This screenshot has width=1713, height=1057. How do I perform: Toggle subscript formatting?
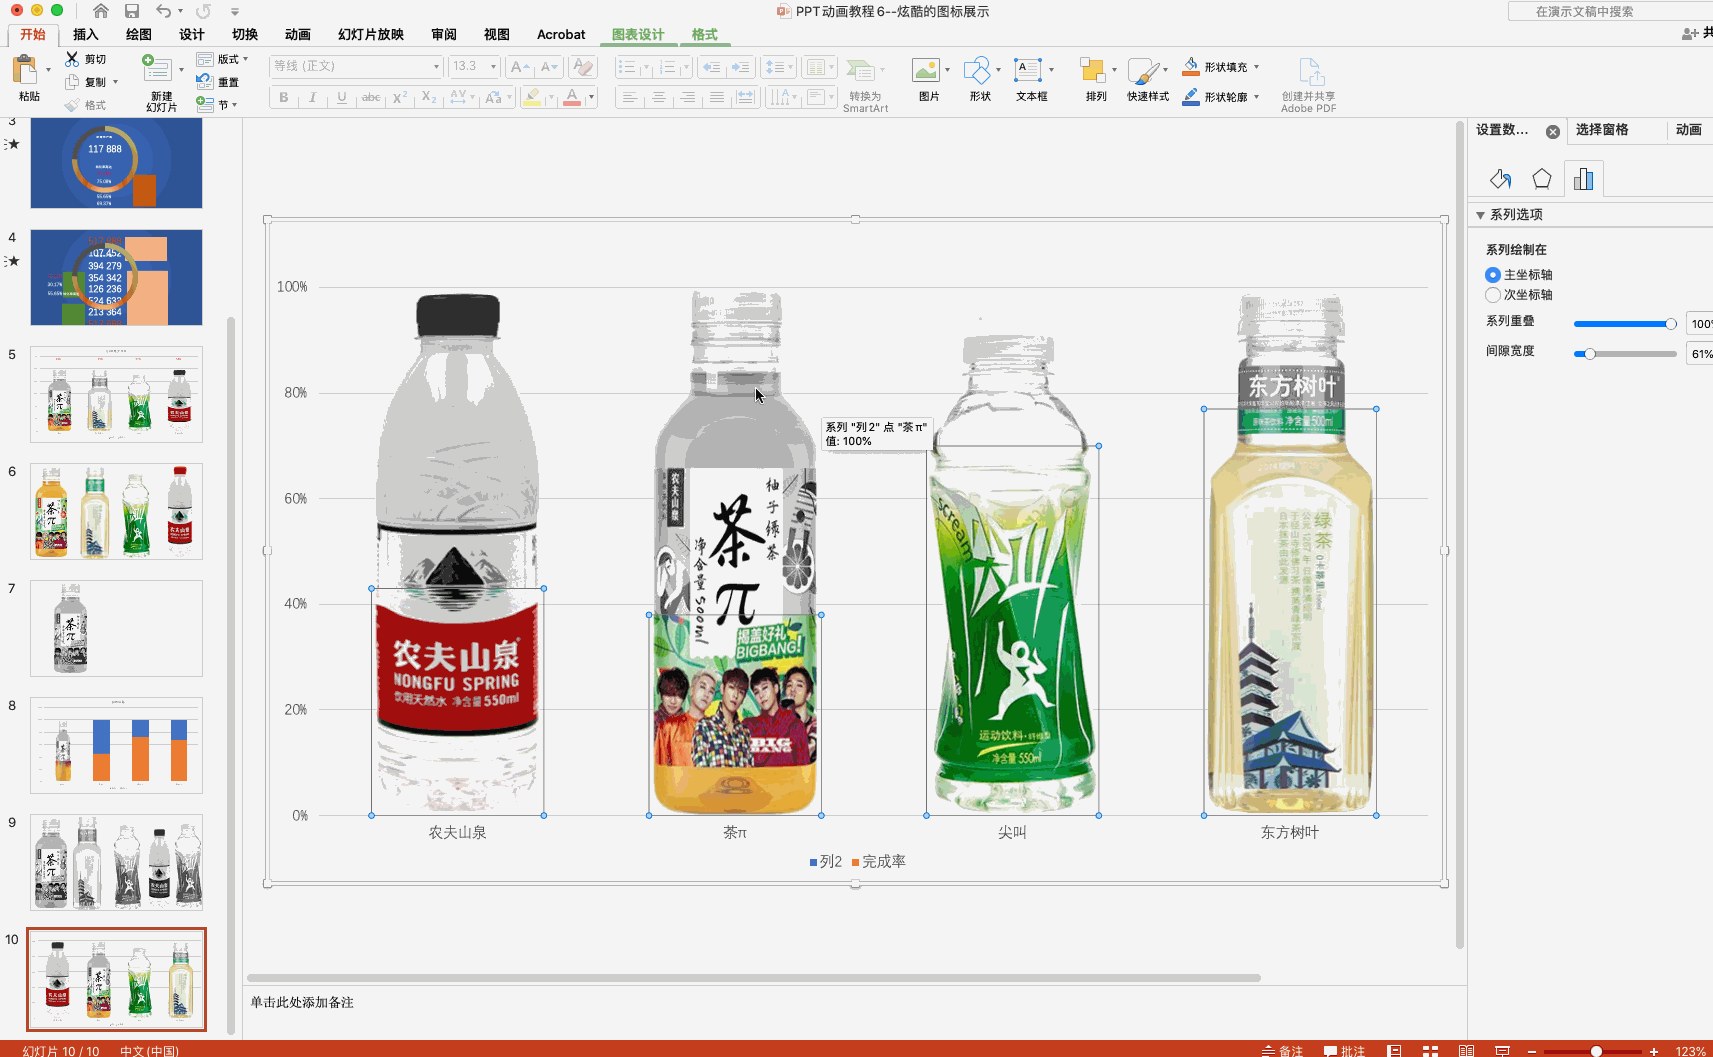pyautogui.click(x=429, y=97)
